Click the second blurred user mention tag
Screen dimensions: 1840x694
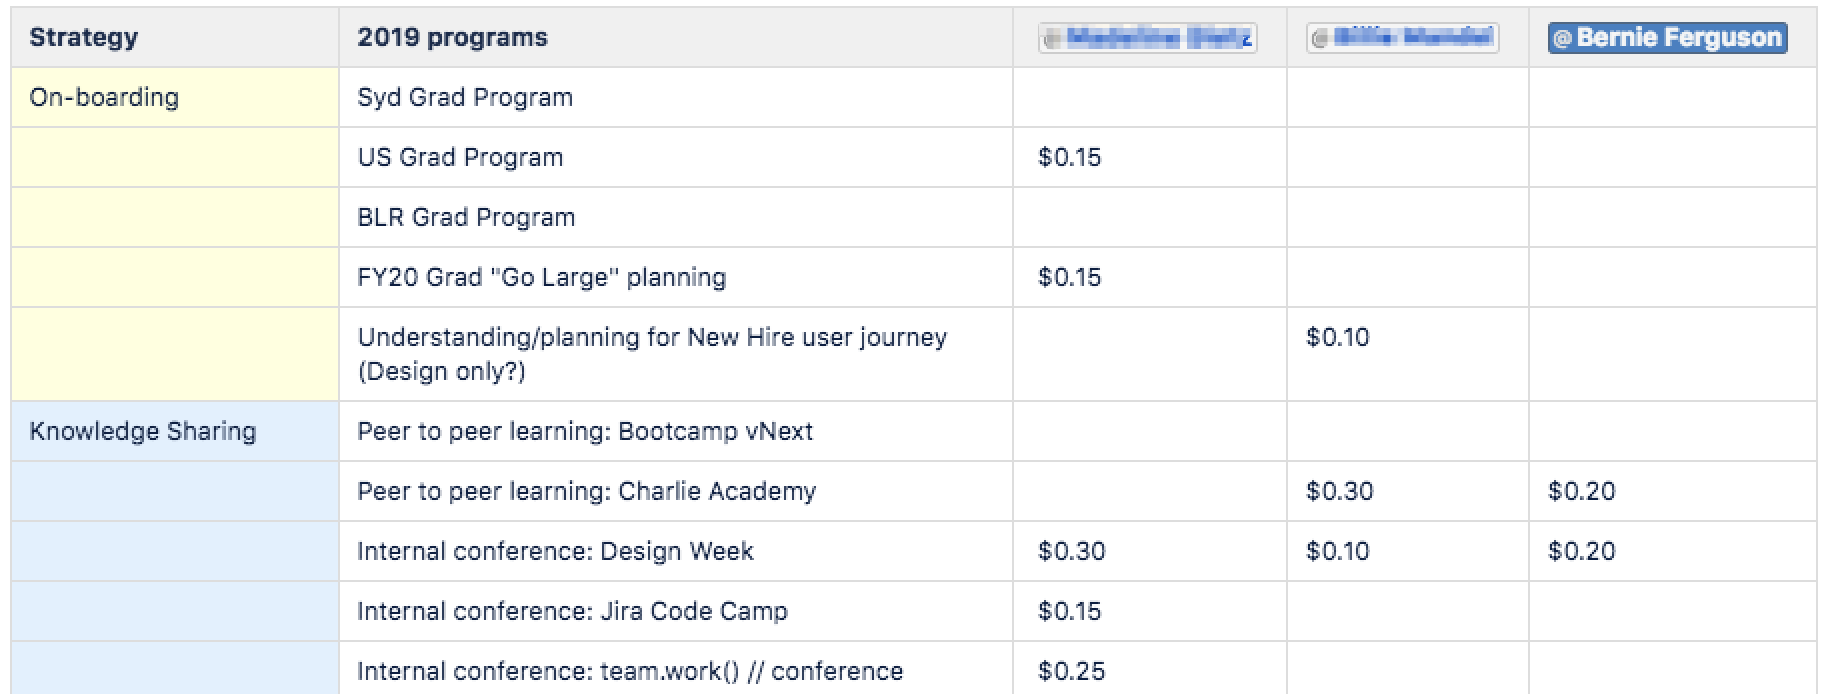point(1402,38)
